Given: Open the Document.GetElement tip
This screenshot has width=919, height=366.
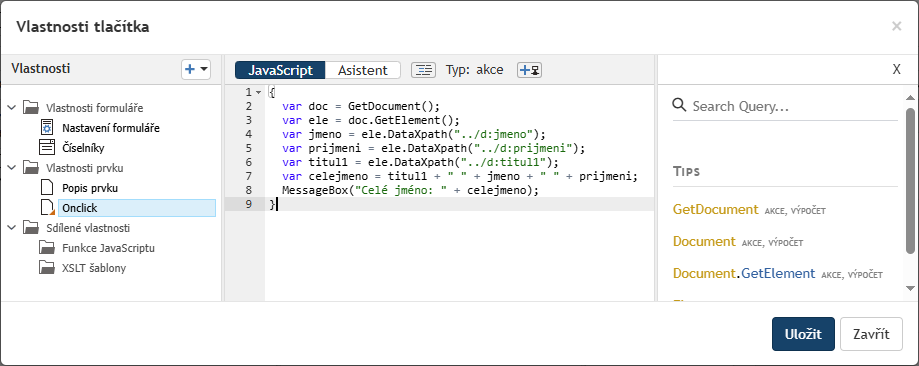Looking at the screenshot, I should click(x=744, y=273).
